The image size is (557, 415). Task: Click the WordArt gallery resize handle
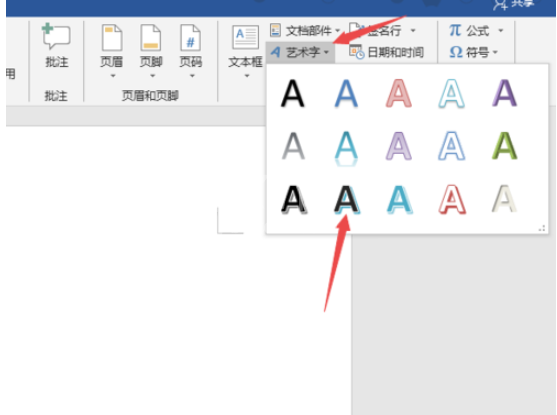[x=542, y=228]
